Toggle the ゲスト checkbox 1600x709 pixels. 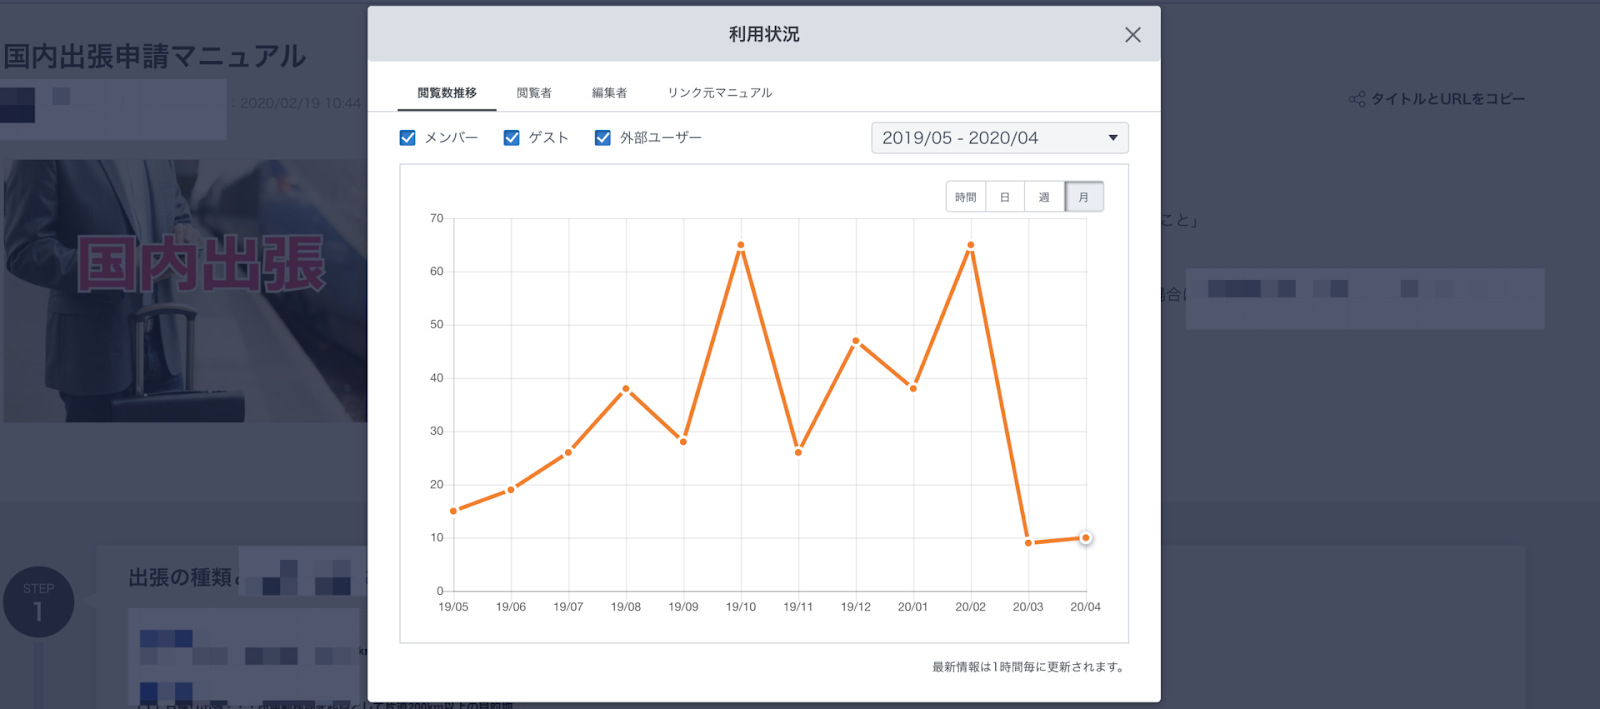point(512,138)
